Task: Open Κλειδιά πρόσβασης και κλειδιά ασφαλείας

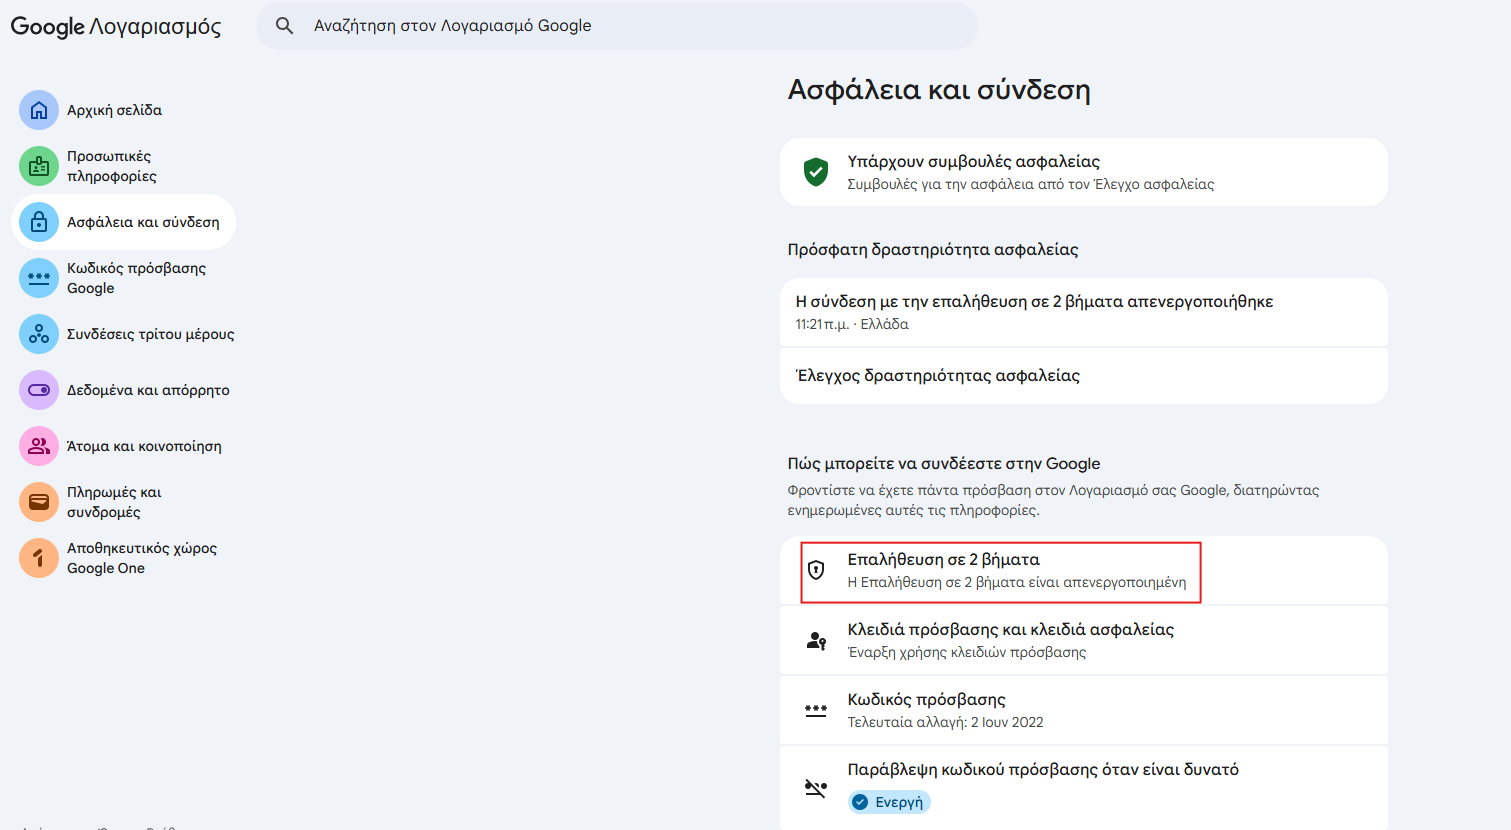Action: pos(1010,640)
